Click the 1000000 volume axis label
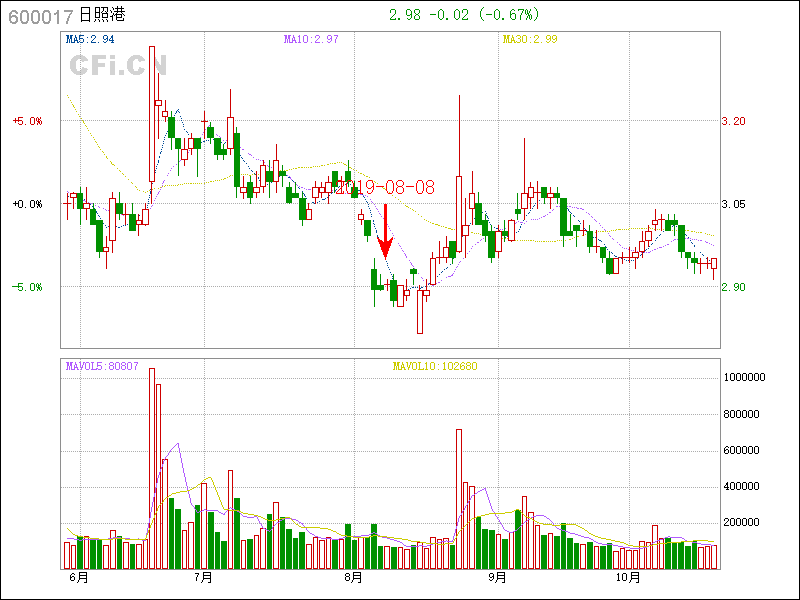 coord(743,378)
